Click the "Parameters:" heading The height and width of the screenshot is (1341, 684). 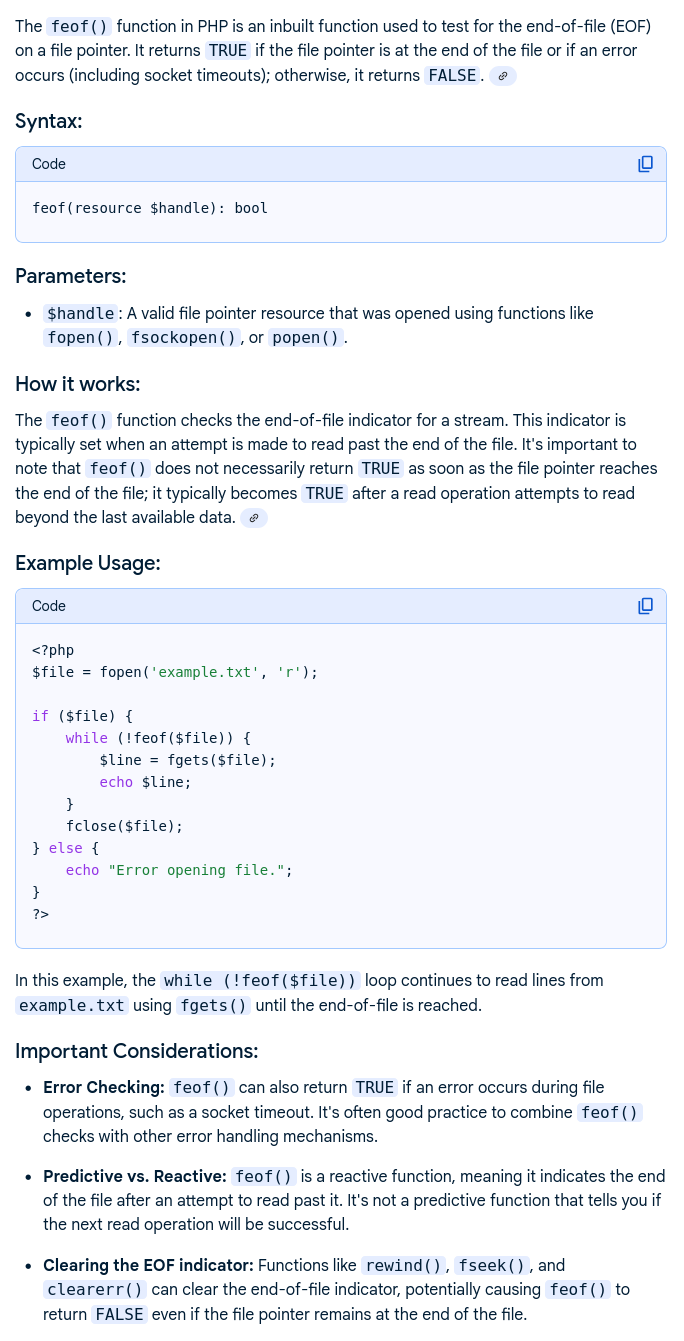(70, 276)
